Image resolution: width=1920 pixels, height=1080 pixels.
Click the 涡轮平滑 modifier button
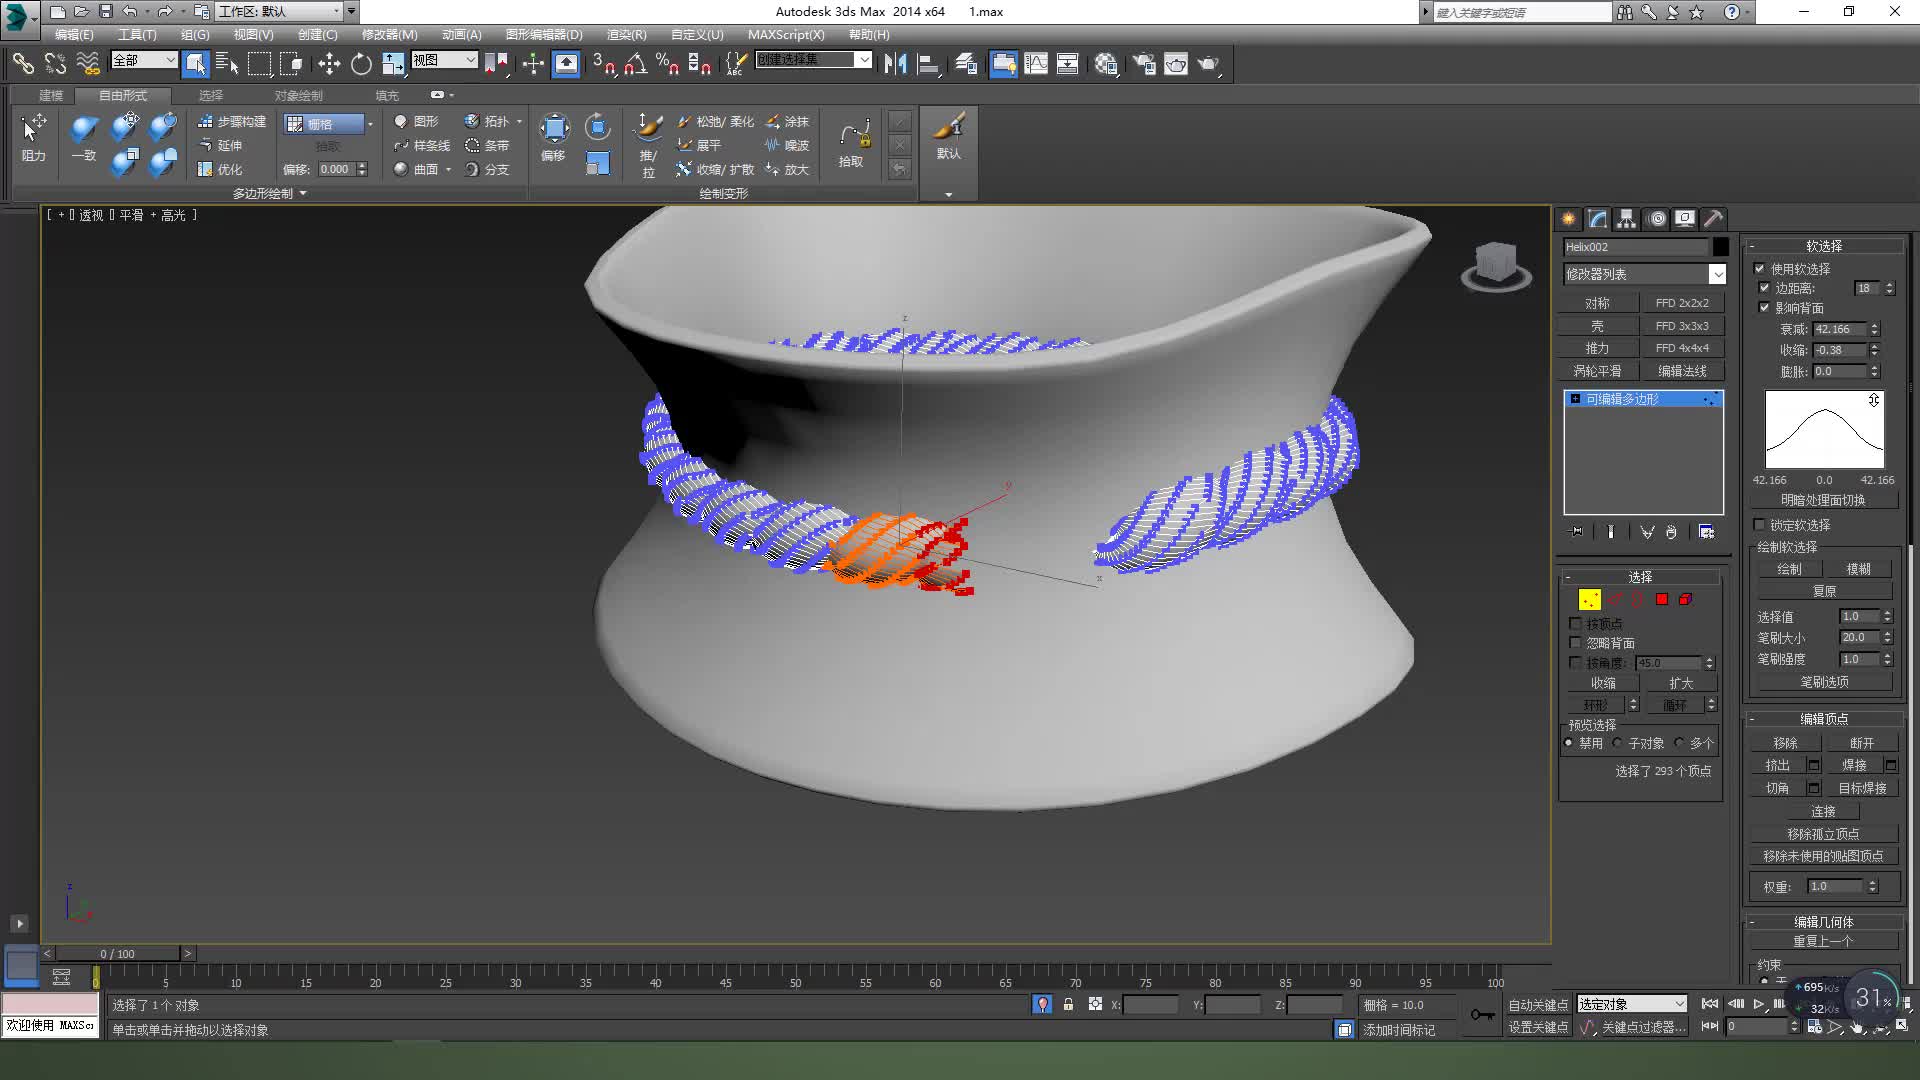(1597, 371)
